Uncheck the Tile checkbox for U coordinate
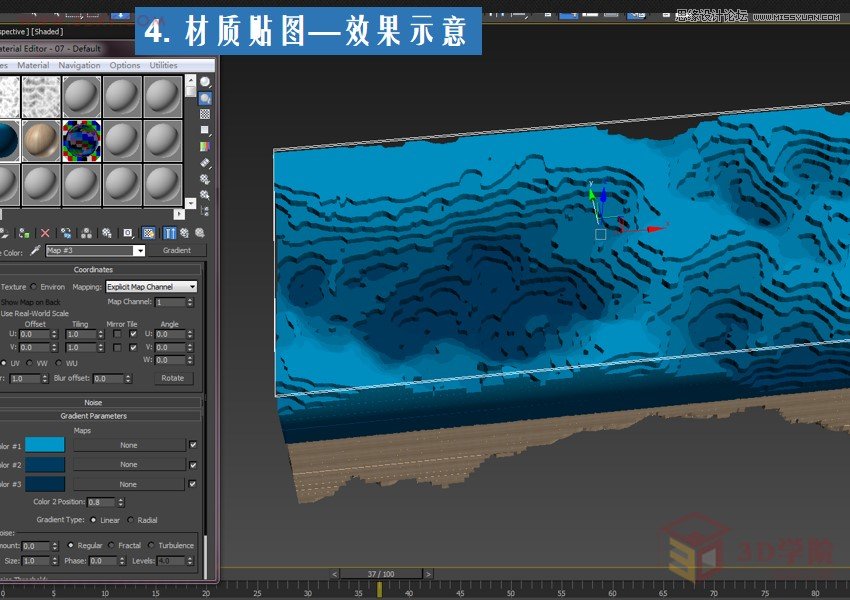Image resolution: width=850 pixels, height=600 pixels. (132, 333)
